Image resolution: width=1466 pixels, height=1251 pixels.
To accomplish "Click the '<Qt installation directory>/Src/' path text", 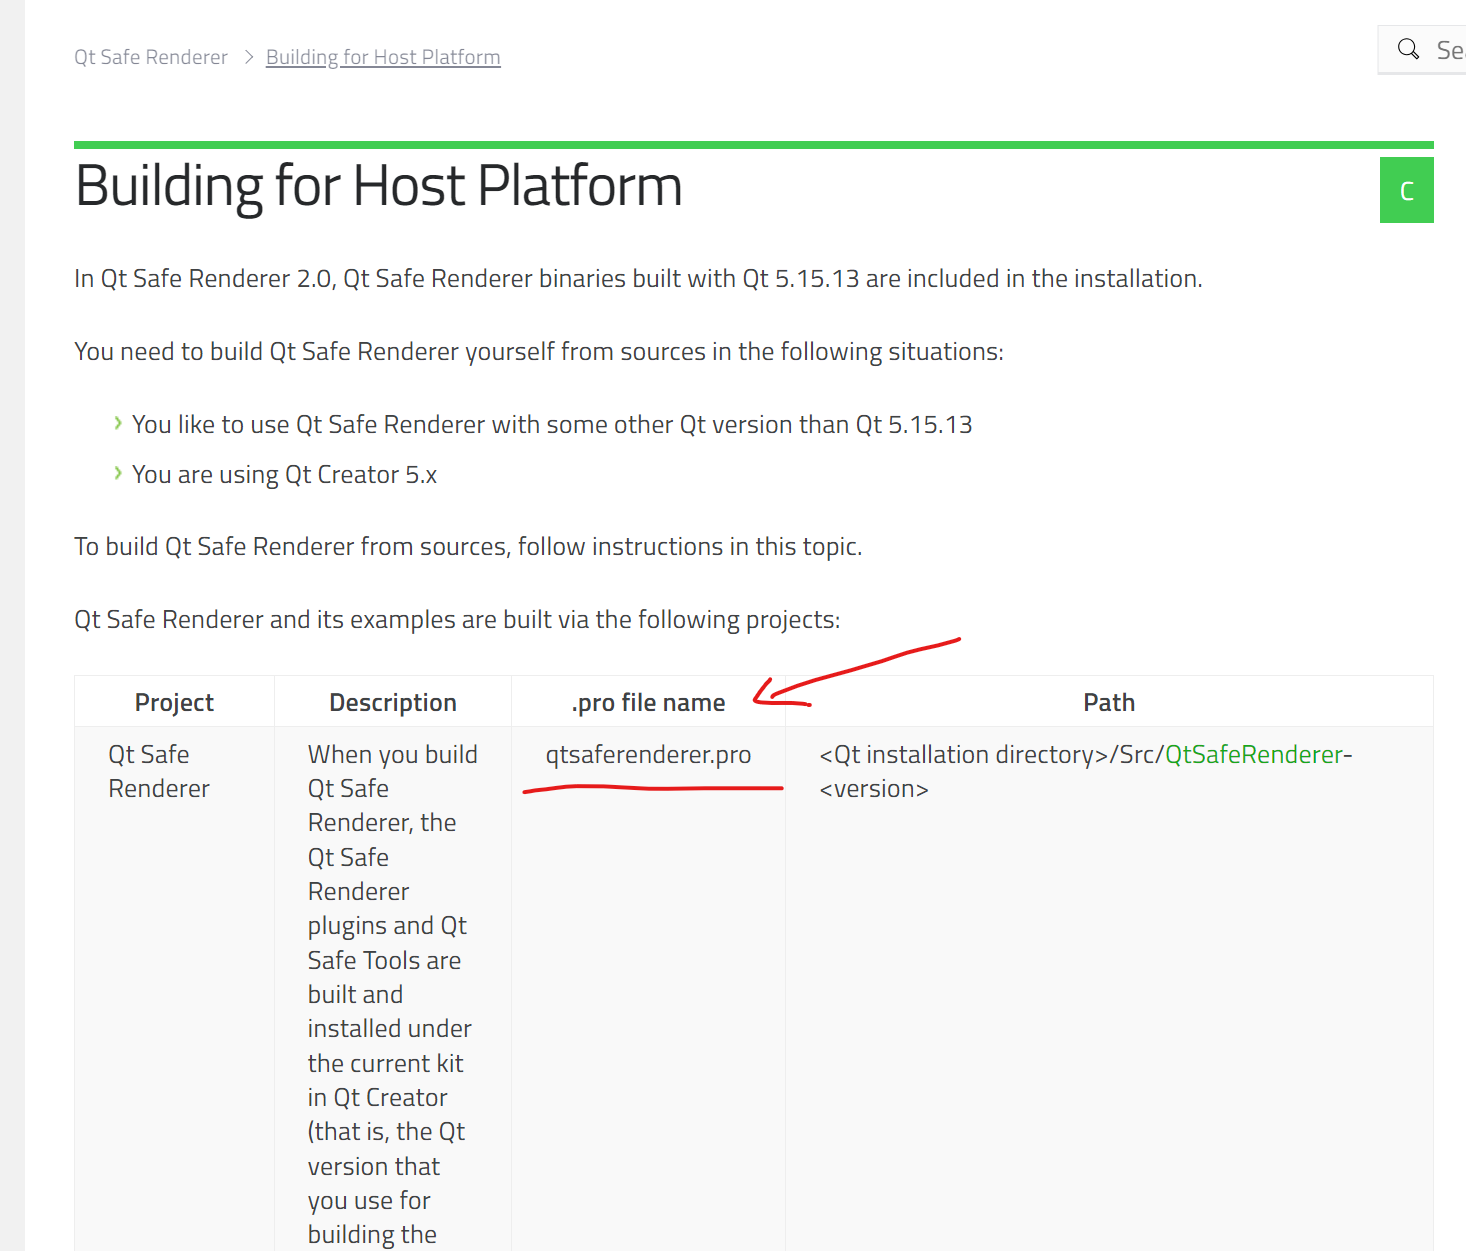I will pyautogui.click(x=991, y=754).
